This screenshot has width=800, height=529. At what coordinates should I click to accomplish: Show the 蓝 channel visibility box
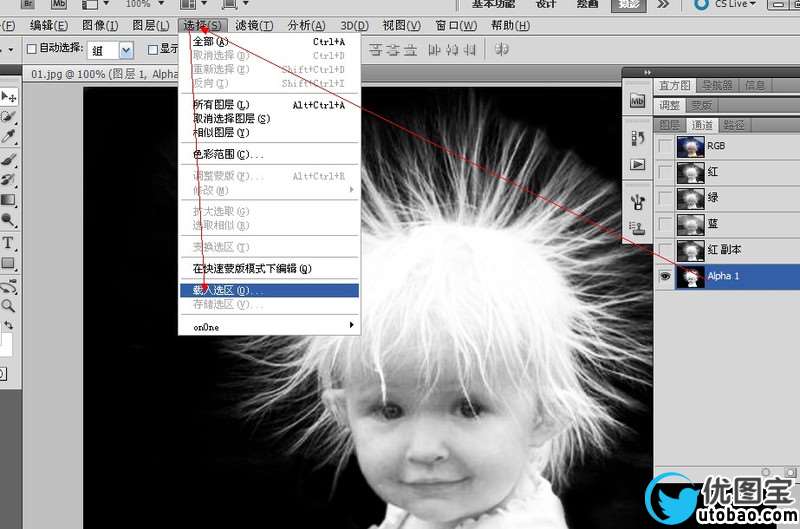[665, 224]
